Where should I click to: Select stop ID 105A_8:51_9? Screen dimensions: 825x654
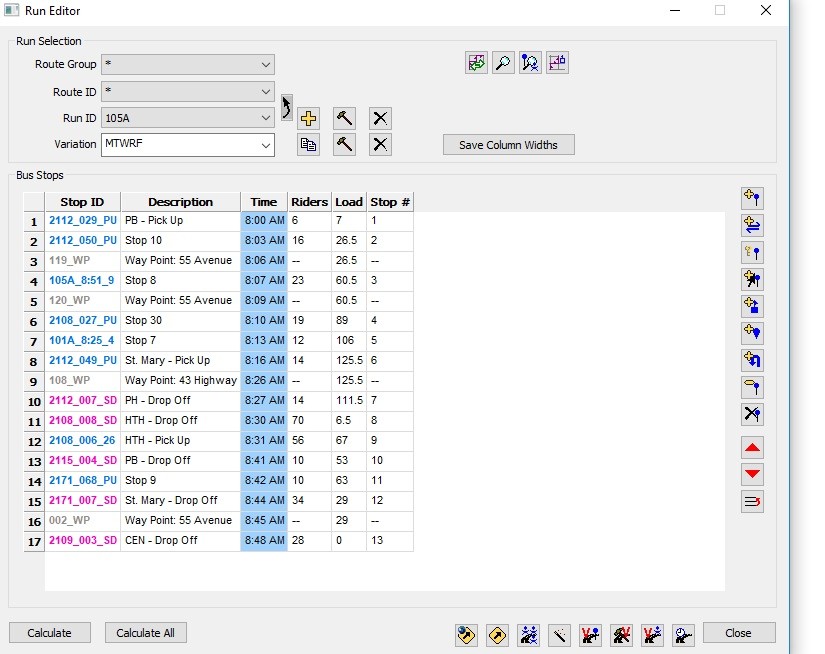tap(82, 280)
